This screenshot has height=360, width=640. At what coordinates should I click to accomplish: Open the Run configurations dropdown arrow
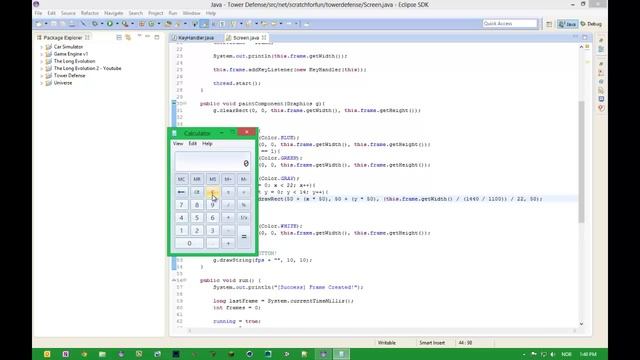117,24
